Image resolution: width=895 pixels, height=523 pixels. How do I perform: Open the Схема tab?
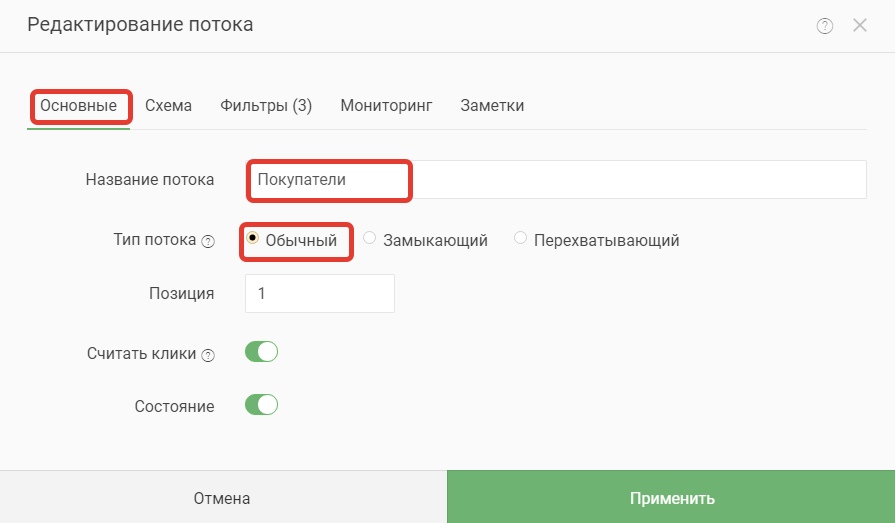click(168, 106)
